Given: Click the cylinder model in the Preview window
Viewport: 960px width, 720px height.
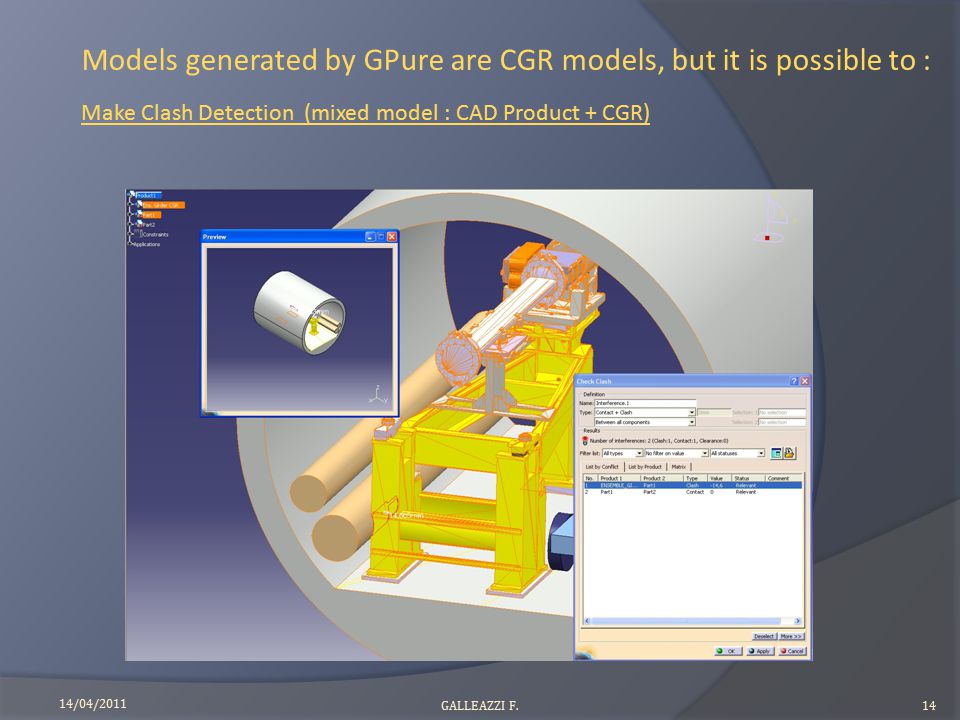Looking at the screenshot, I should (299, 312).
